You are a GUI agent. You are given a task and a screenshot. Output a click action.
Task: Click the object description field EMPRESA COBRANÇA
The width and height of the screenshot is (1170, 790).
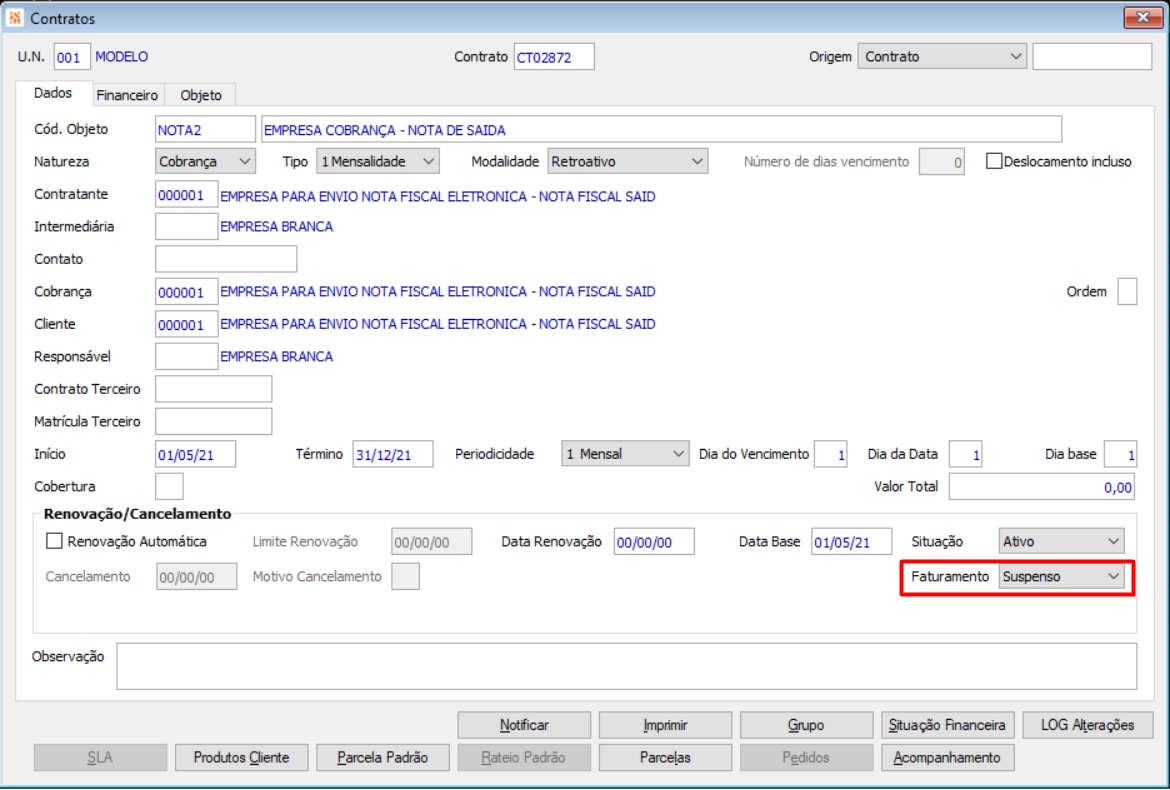tap(661, 129)
